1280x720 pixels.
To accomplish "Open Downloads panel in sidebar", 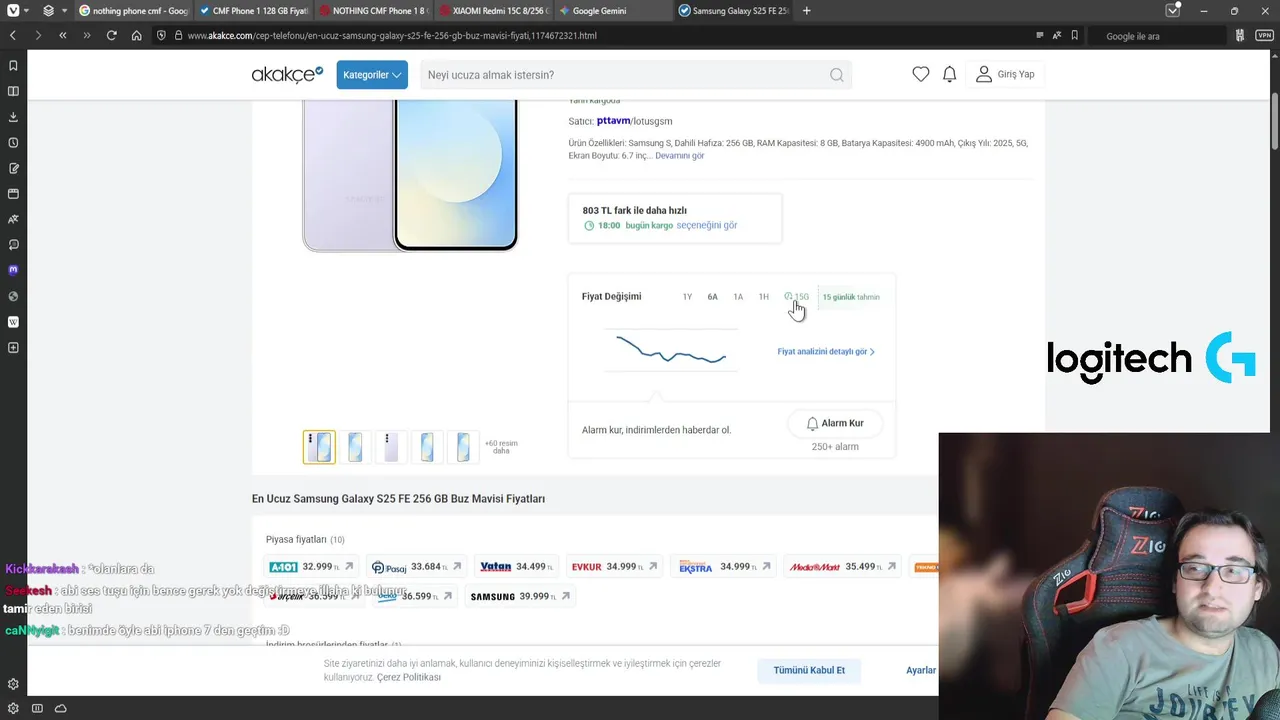I will tap(13, 117).
